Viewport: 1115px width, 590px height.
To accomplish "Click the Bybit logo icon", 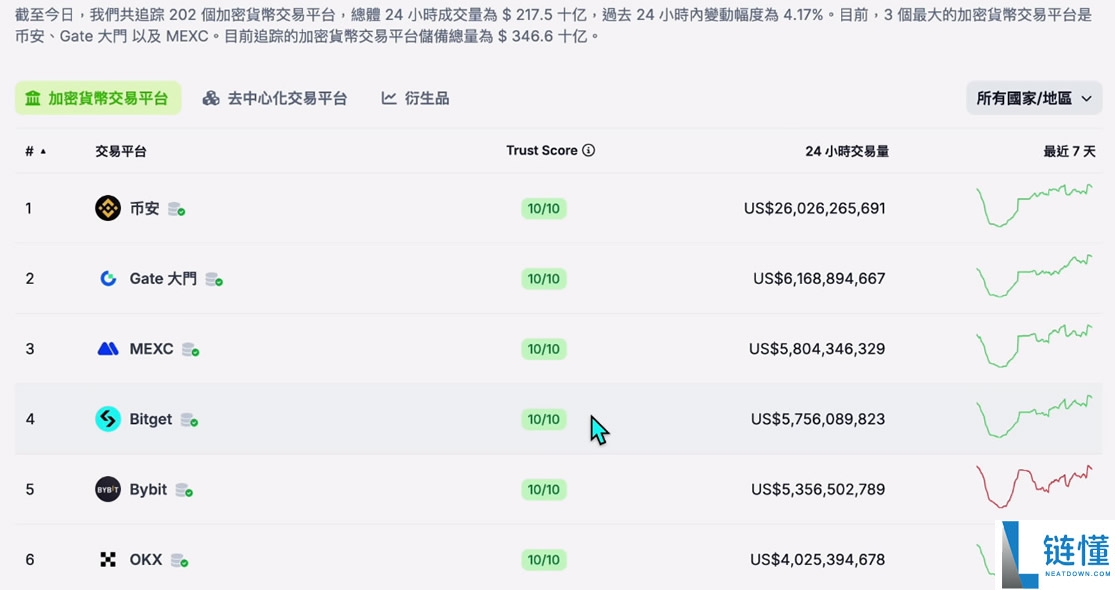I will click(x=108, y=490).
